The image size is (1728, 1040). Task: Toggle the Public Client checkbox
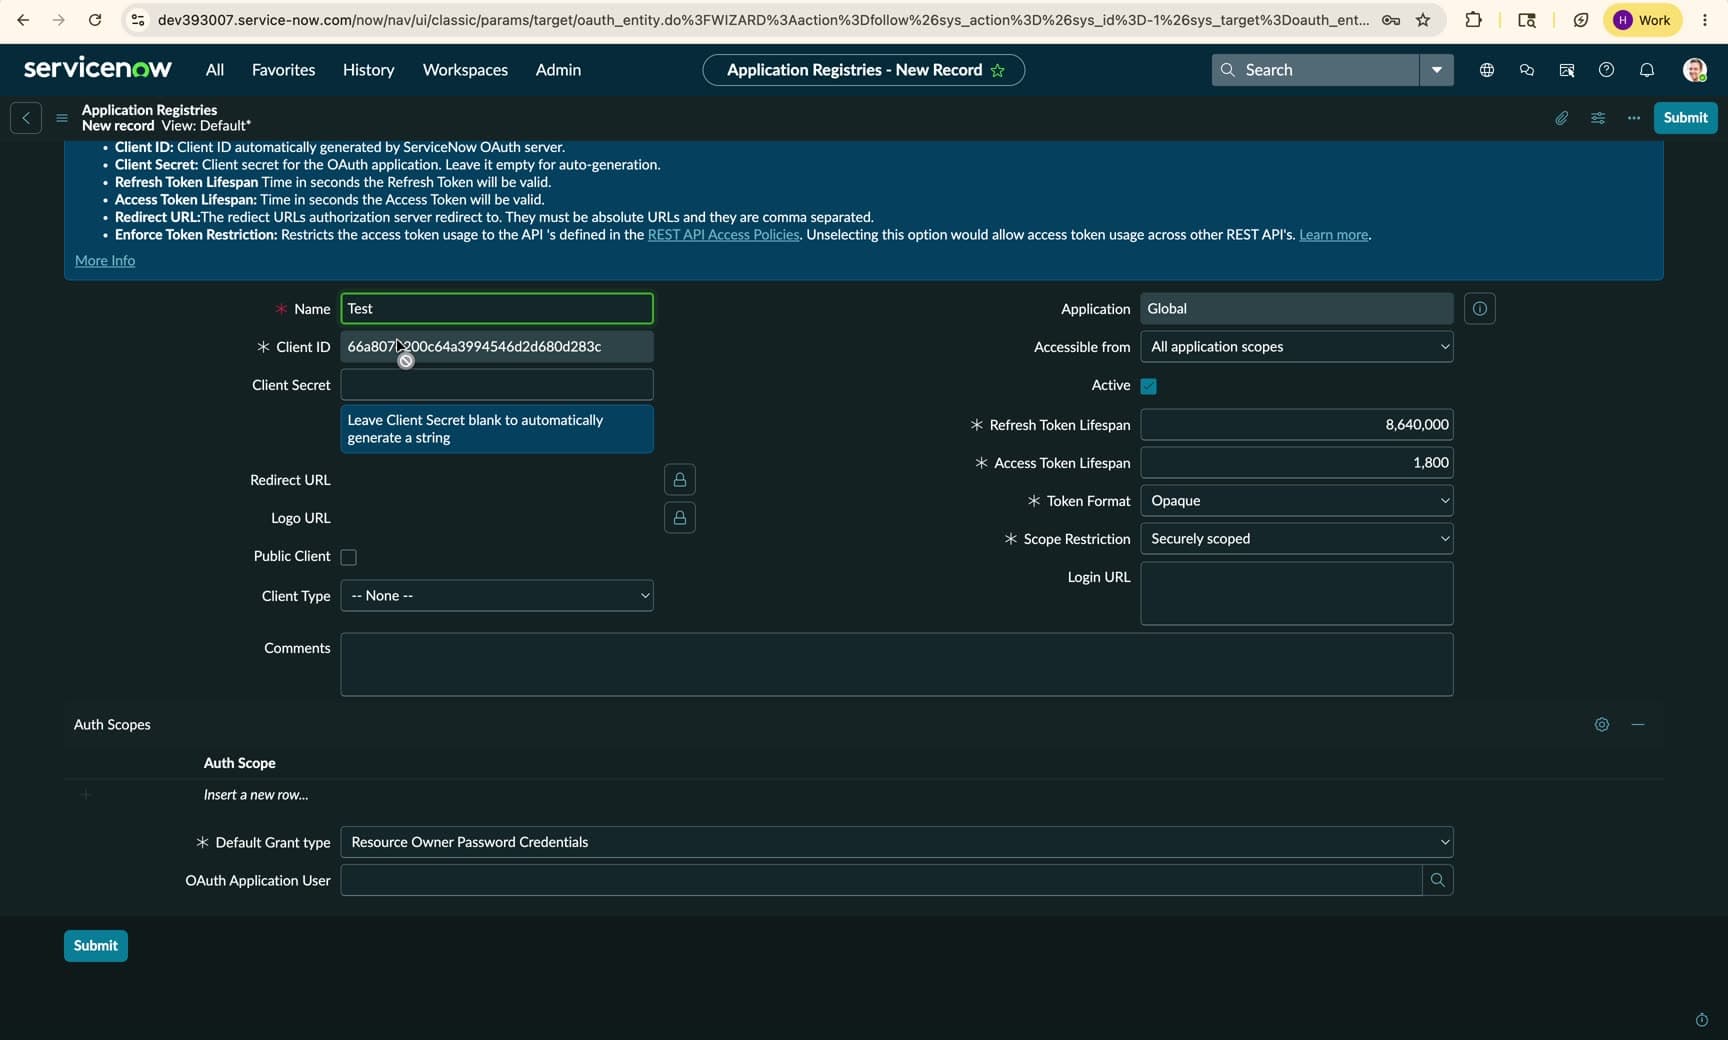pyautogui.click(x=349, y=557)
